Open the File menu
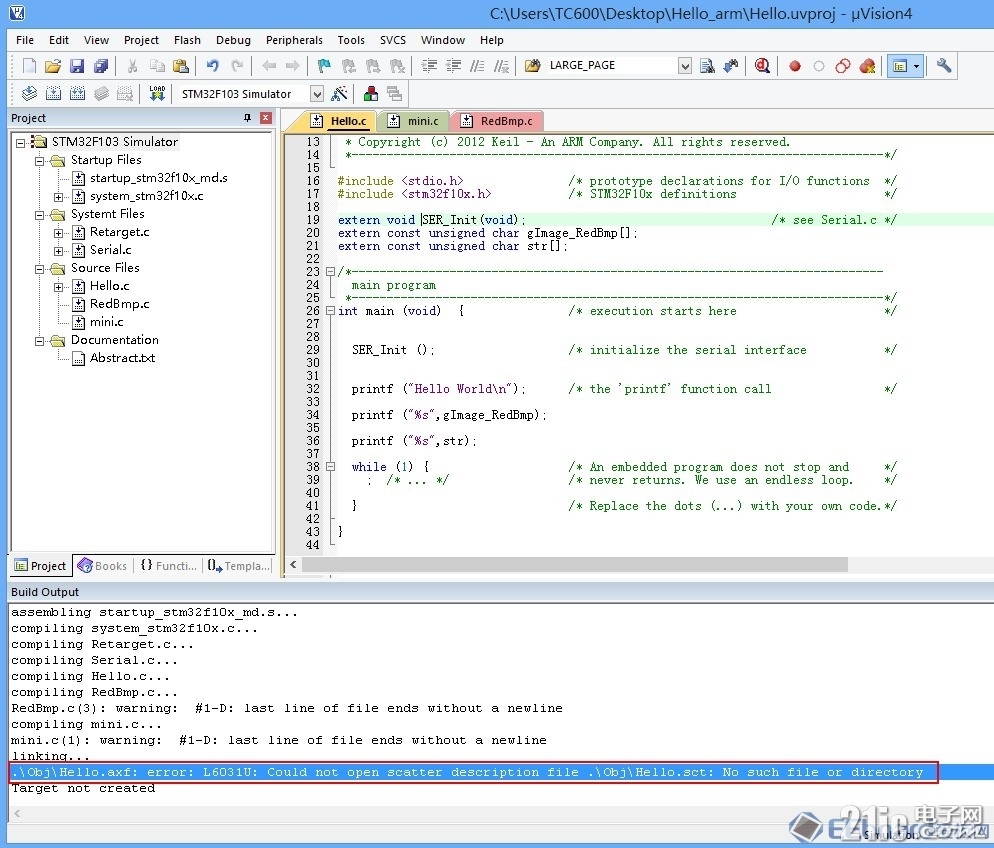The height and width of the screenshot is (848, 994). 25,40
